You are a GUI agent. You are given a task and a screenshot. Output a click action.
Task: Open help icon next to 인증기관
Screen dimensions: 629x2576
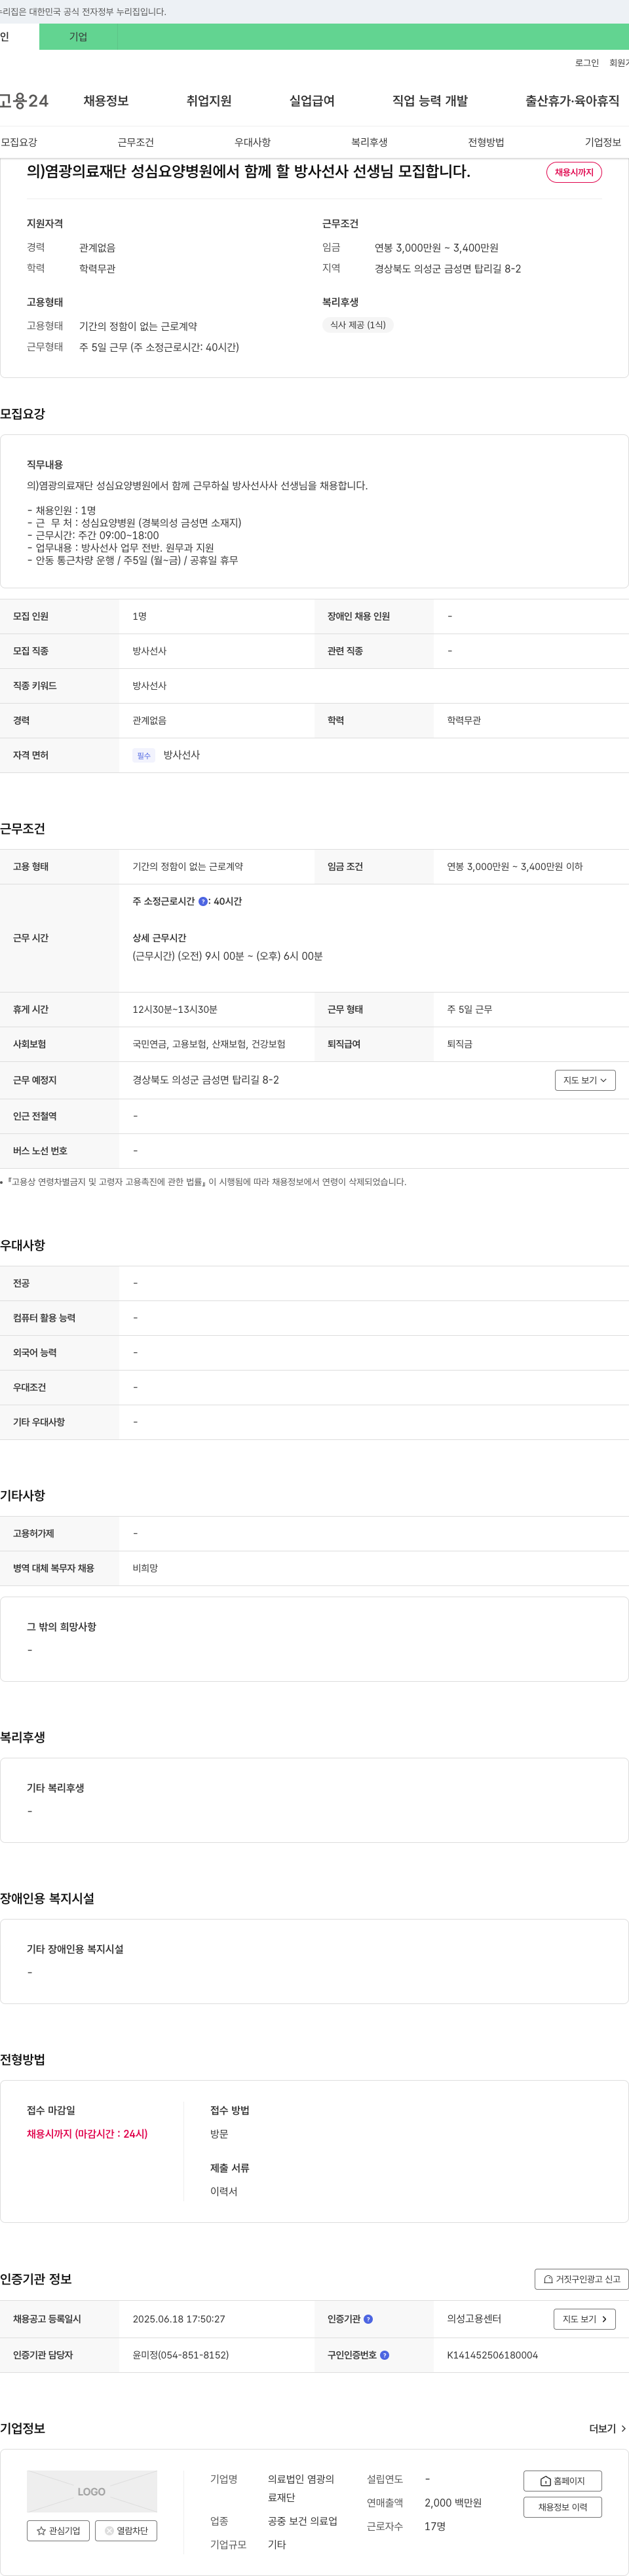pyautogui.click(x=368, y=2319)
